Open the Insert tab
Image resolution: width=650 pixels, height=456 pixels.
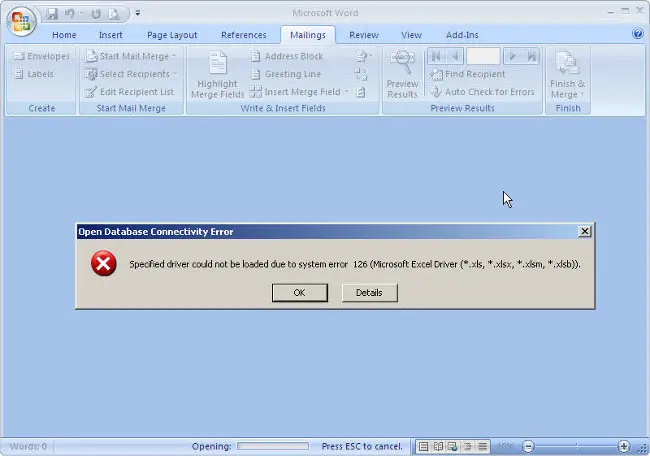[x=110, y=35]
